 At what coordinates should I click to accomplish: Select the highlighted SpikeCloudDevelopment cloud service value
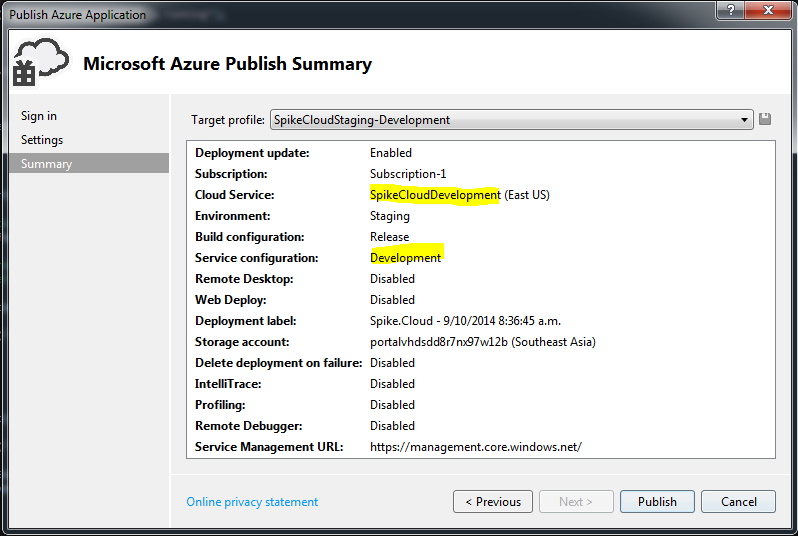click(x=435, y=195)
